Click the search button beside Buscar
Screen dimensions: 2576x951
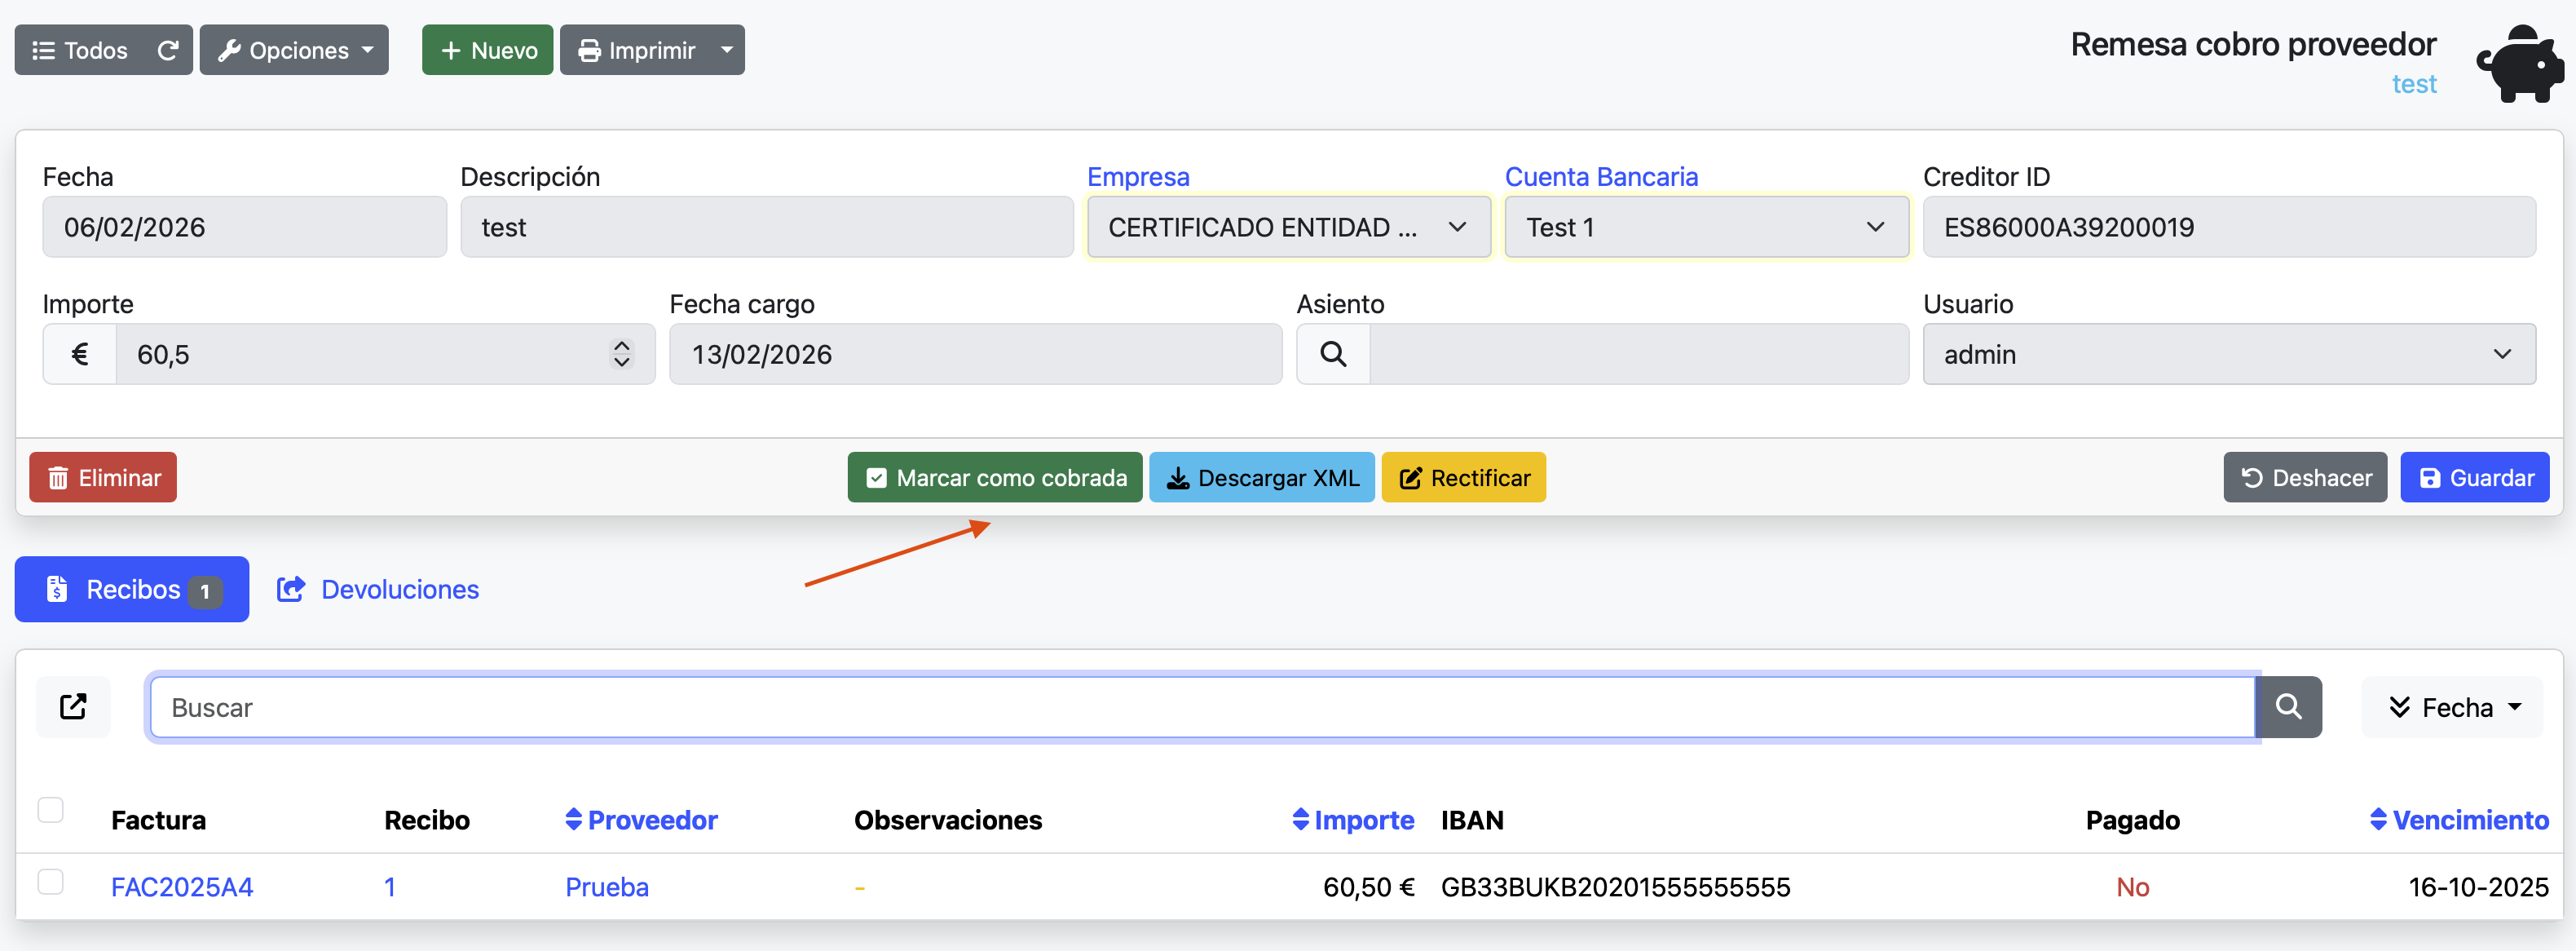[x=2288, y=707]
